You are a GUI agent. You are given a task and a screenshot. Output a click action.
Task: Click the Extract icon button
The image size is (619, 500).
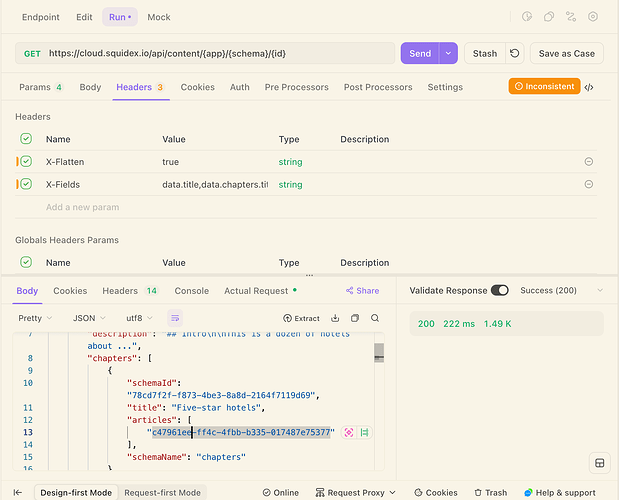301,318
